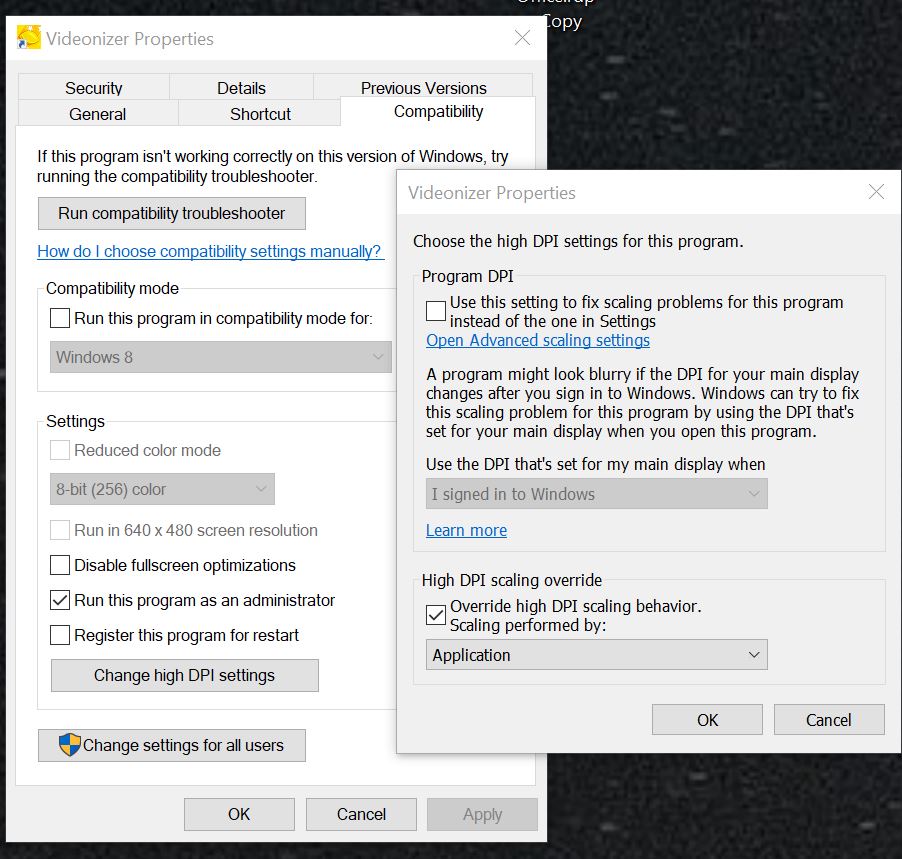Click the 'Compatibility mode' group label
Screen dimensions: 902x859
click(112, 288)
